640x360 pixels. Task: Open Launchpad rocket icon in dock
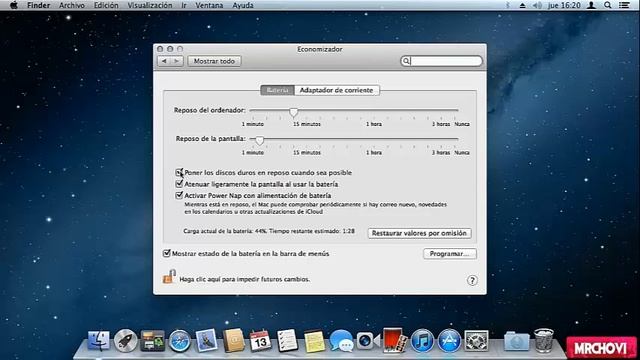pos(125,340)
